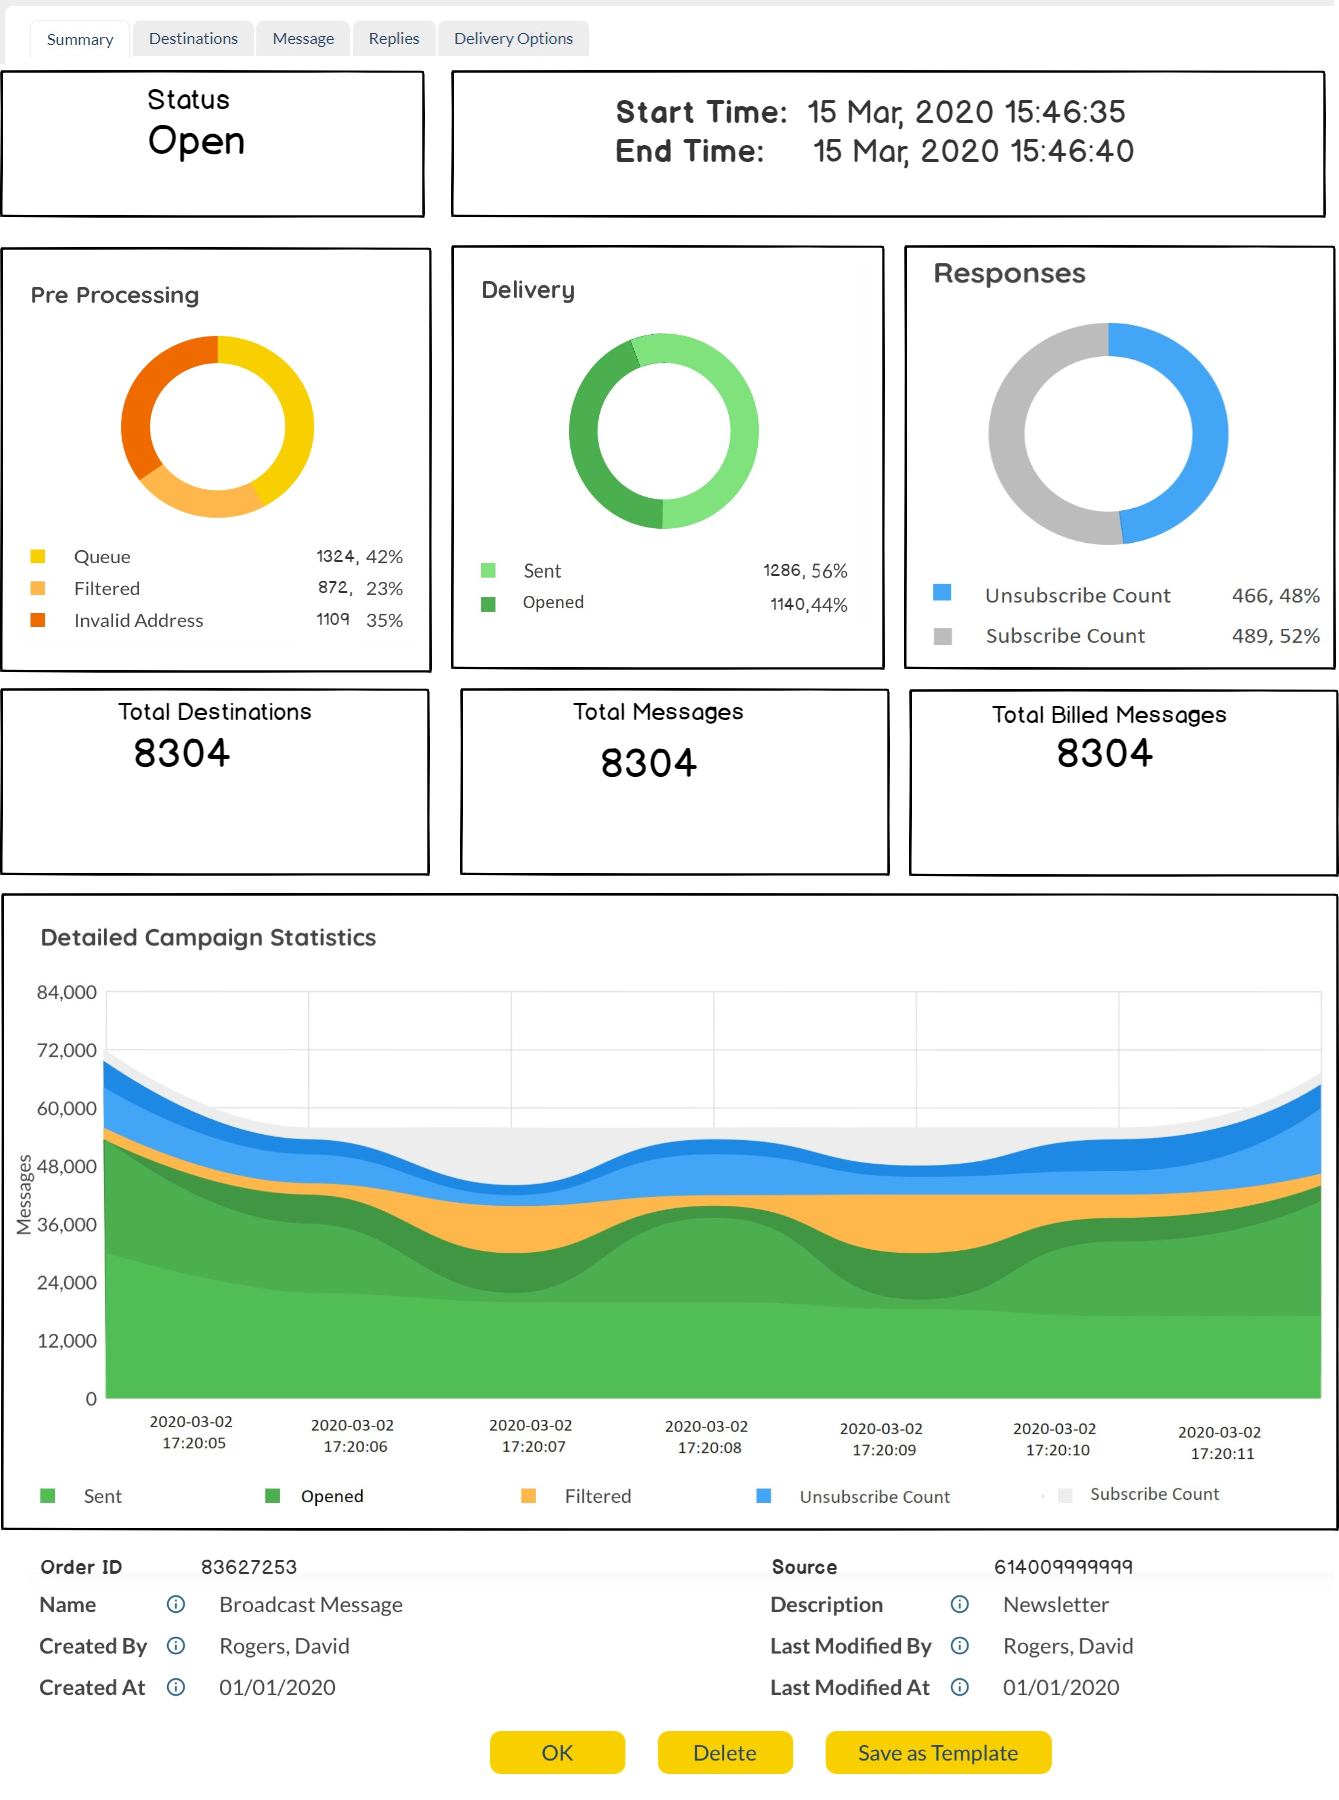Image resolution: width=1339 pixels, height=1800 pixels.
Task: Click the info icon beside Created By
Action: pos(176,1646)
